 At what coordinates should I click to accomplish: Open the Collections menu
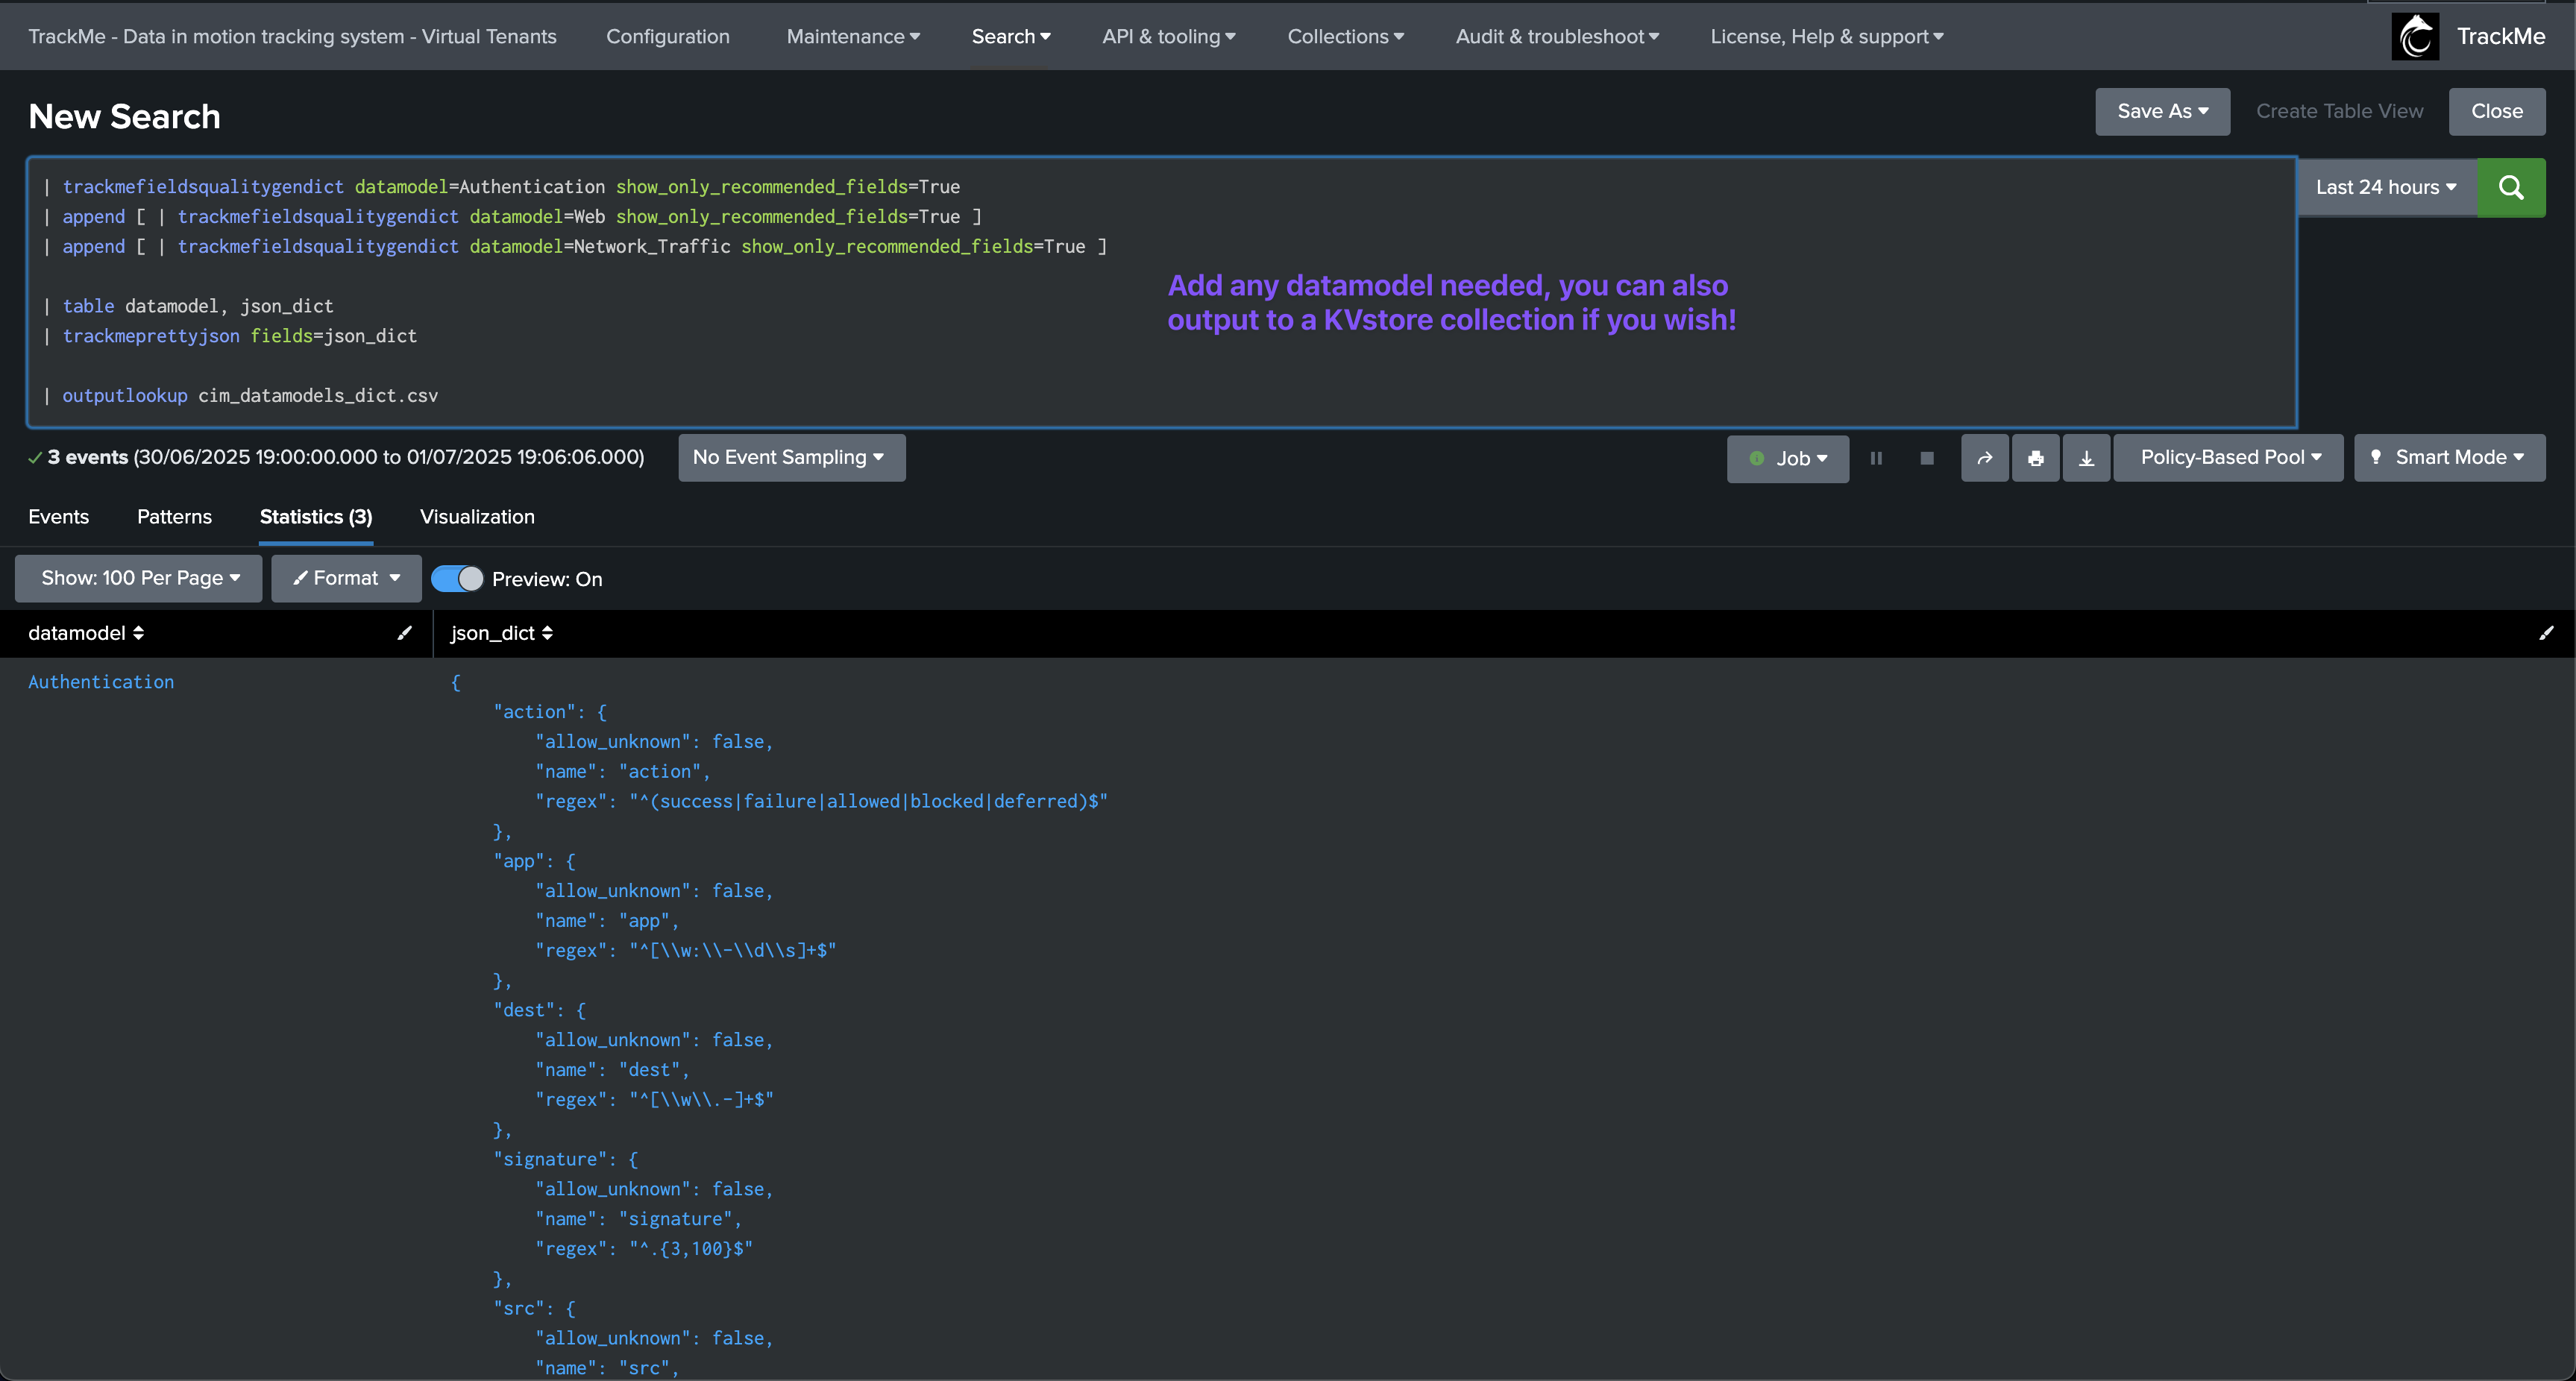tap(1345, 36)
